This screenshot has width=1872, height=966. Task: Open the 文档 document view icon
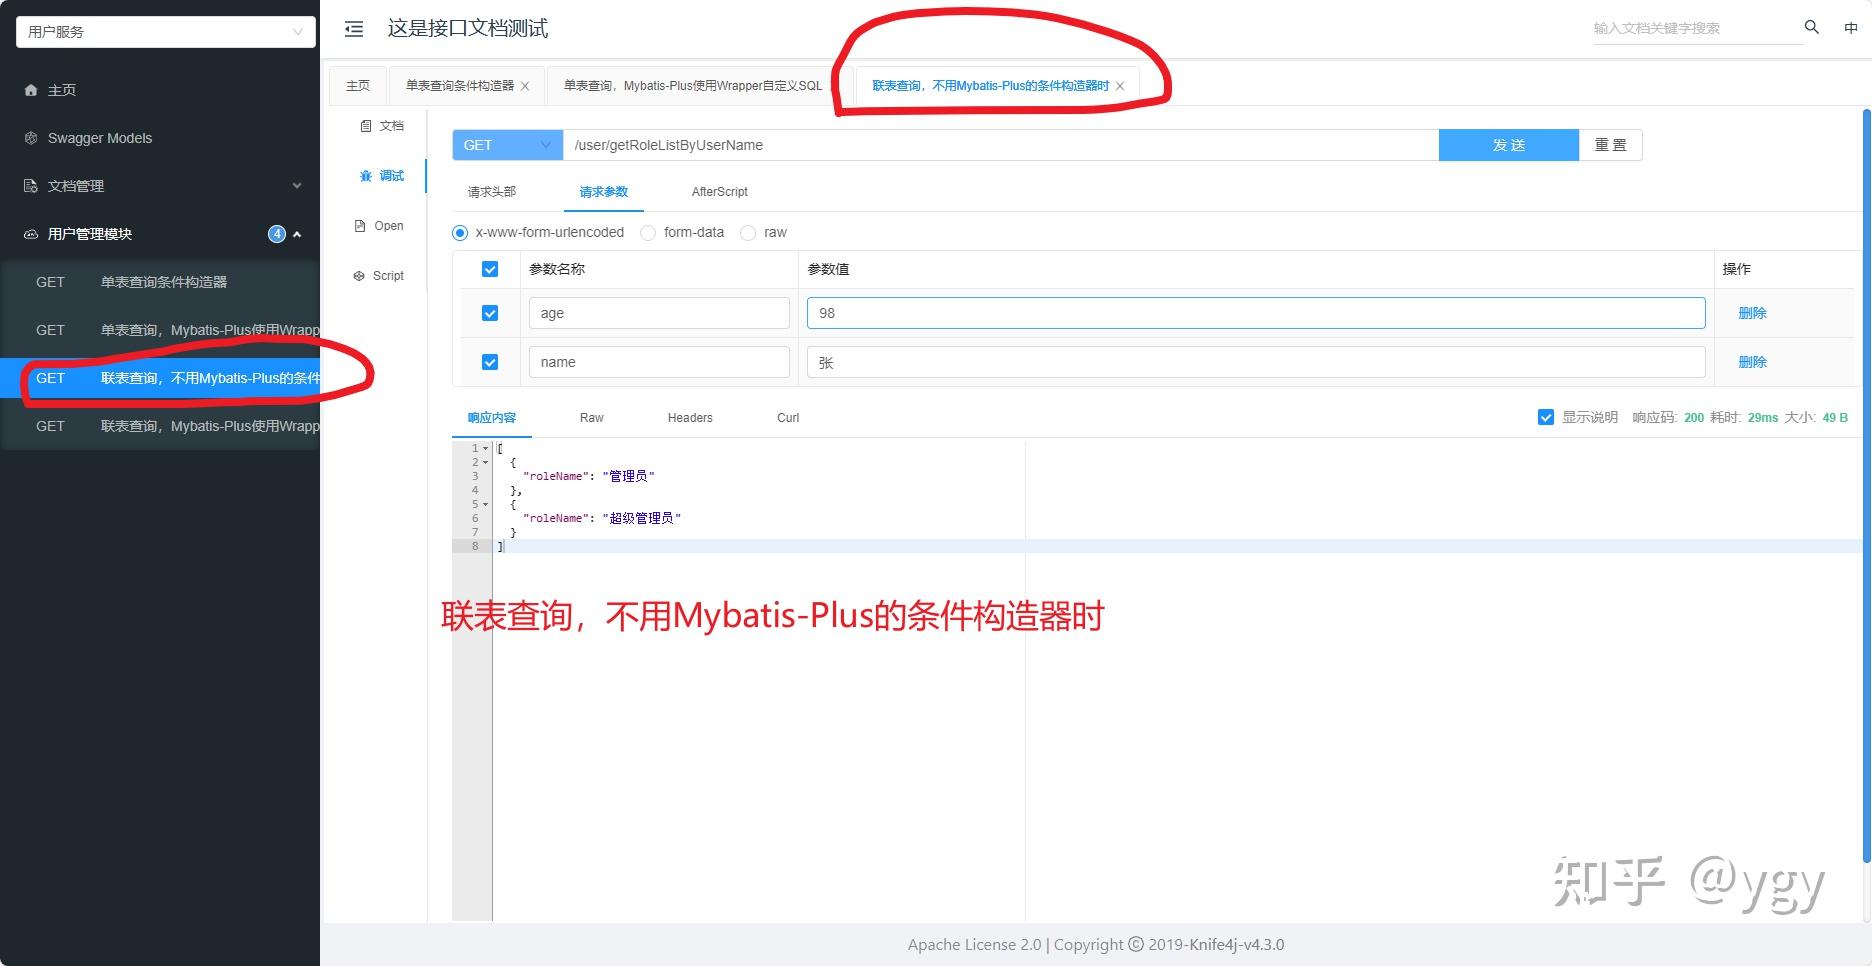pos(366,125)
